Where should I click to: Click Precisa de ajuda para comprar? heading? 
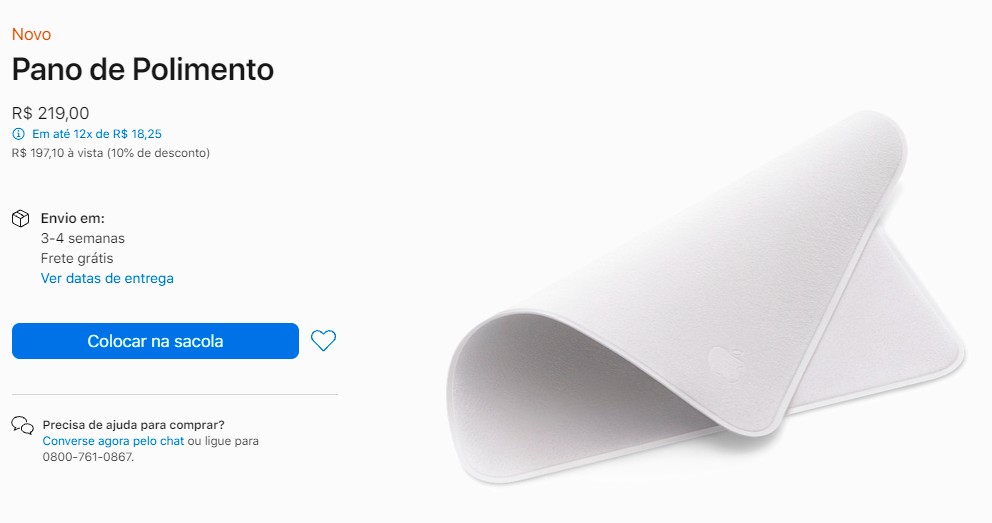pos(133,425)
